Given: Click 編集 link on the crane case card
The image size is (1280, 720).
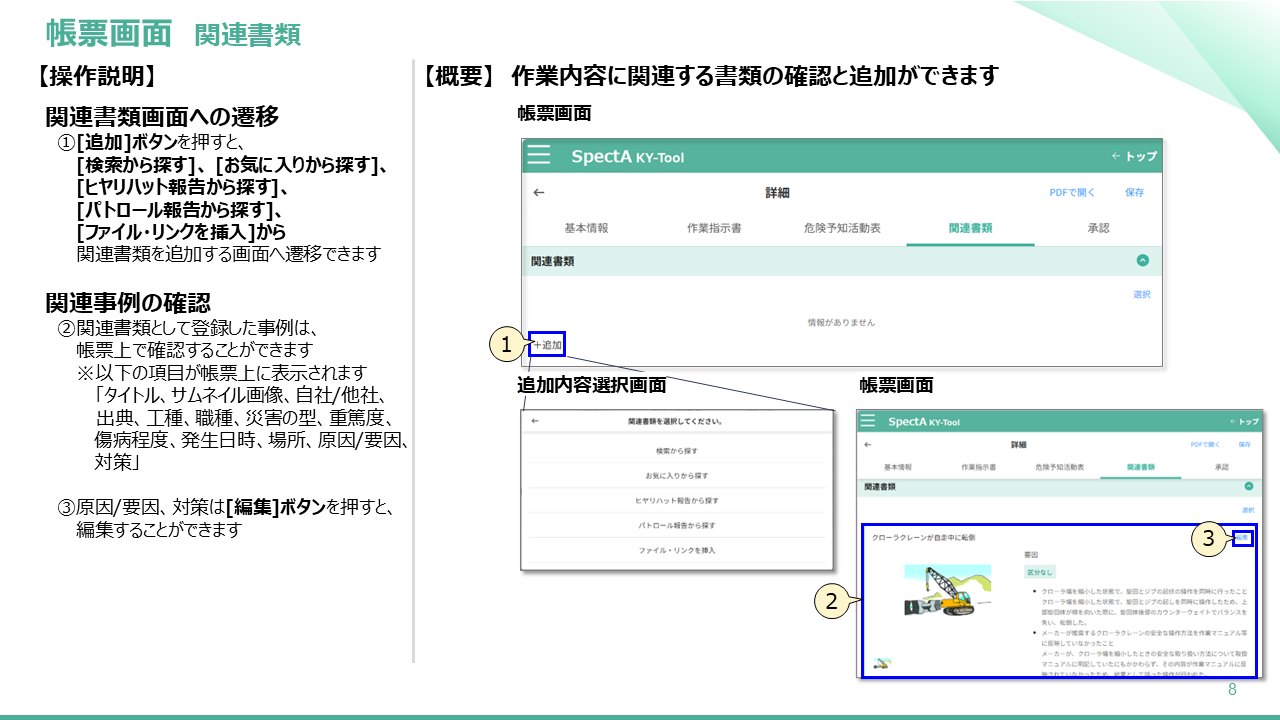Looking at the screenshot, I should pos(1242,537).
